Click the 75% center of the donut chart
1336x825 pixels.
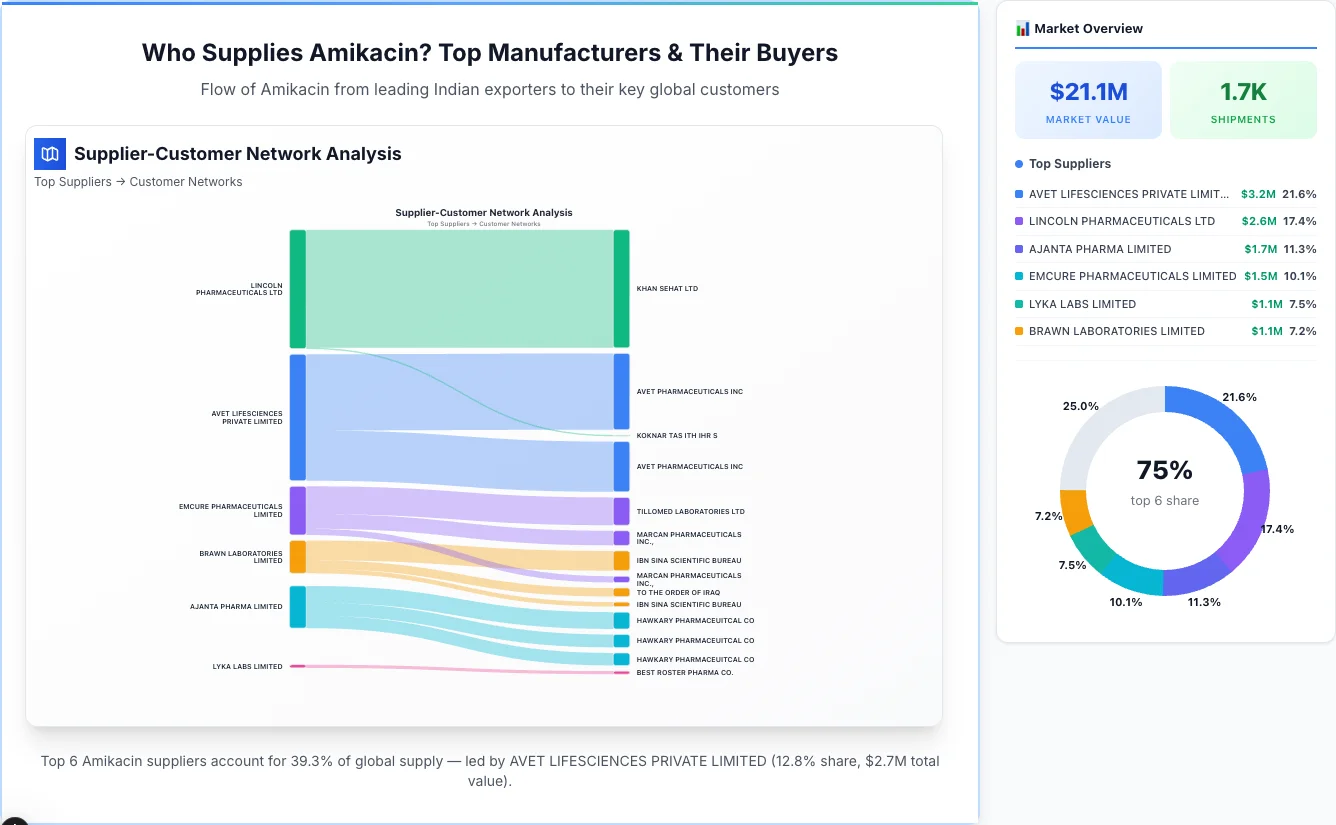point(1164,469)
